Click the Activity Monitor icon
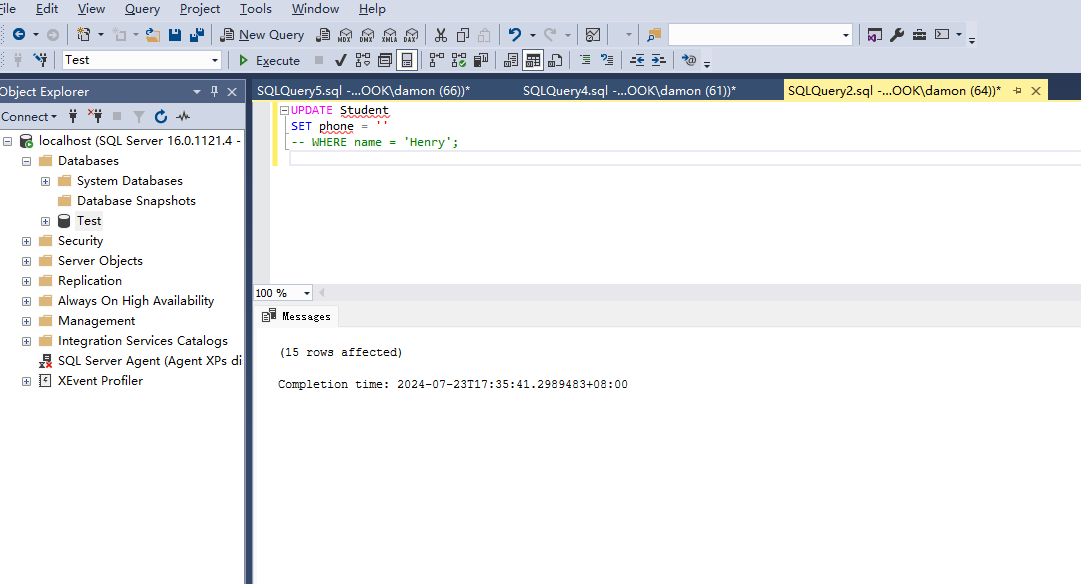 [592, 34]
